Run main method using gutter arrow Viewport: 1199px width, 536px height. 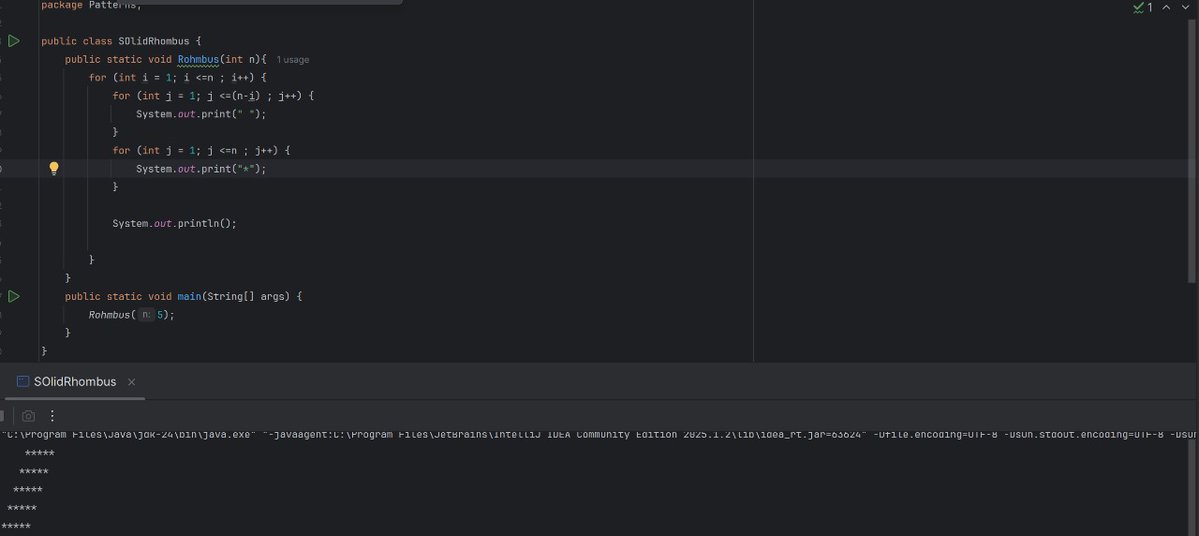14,297
